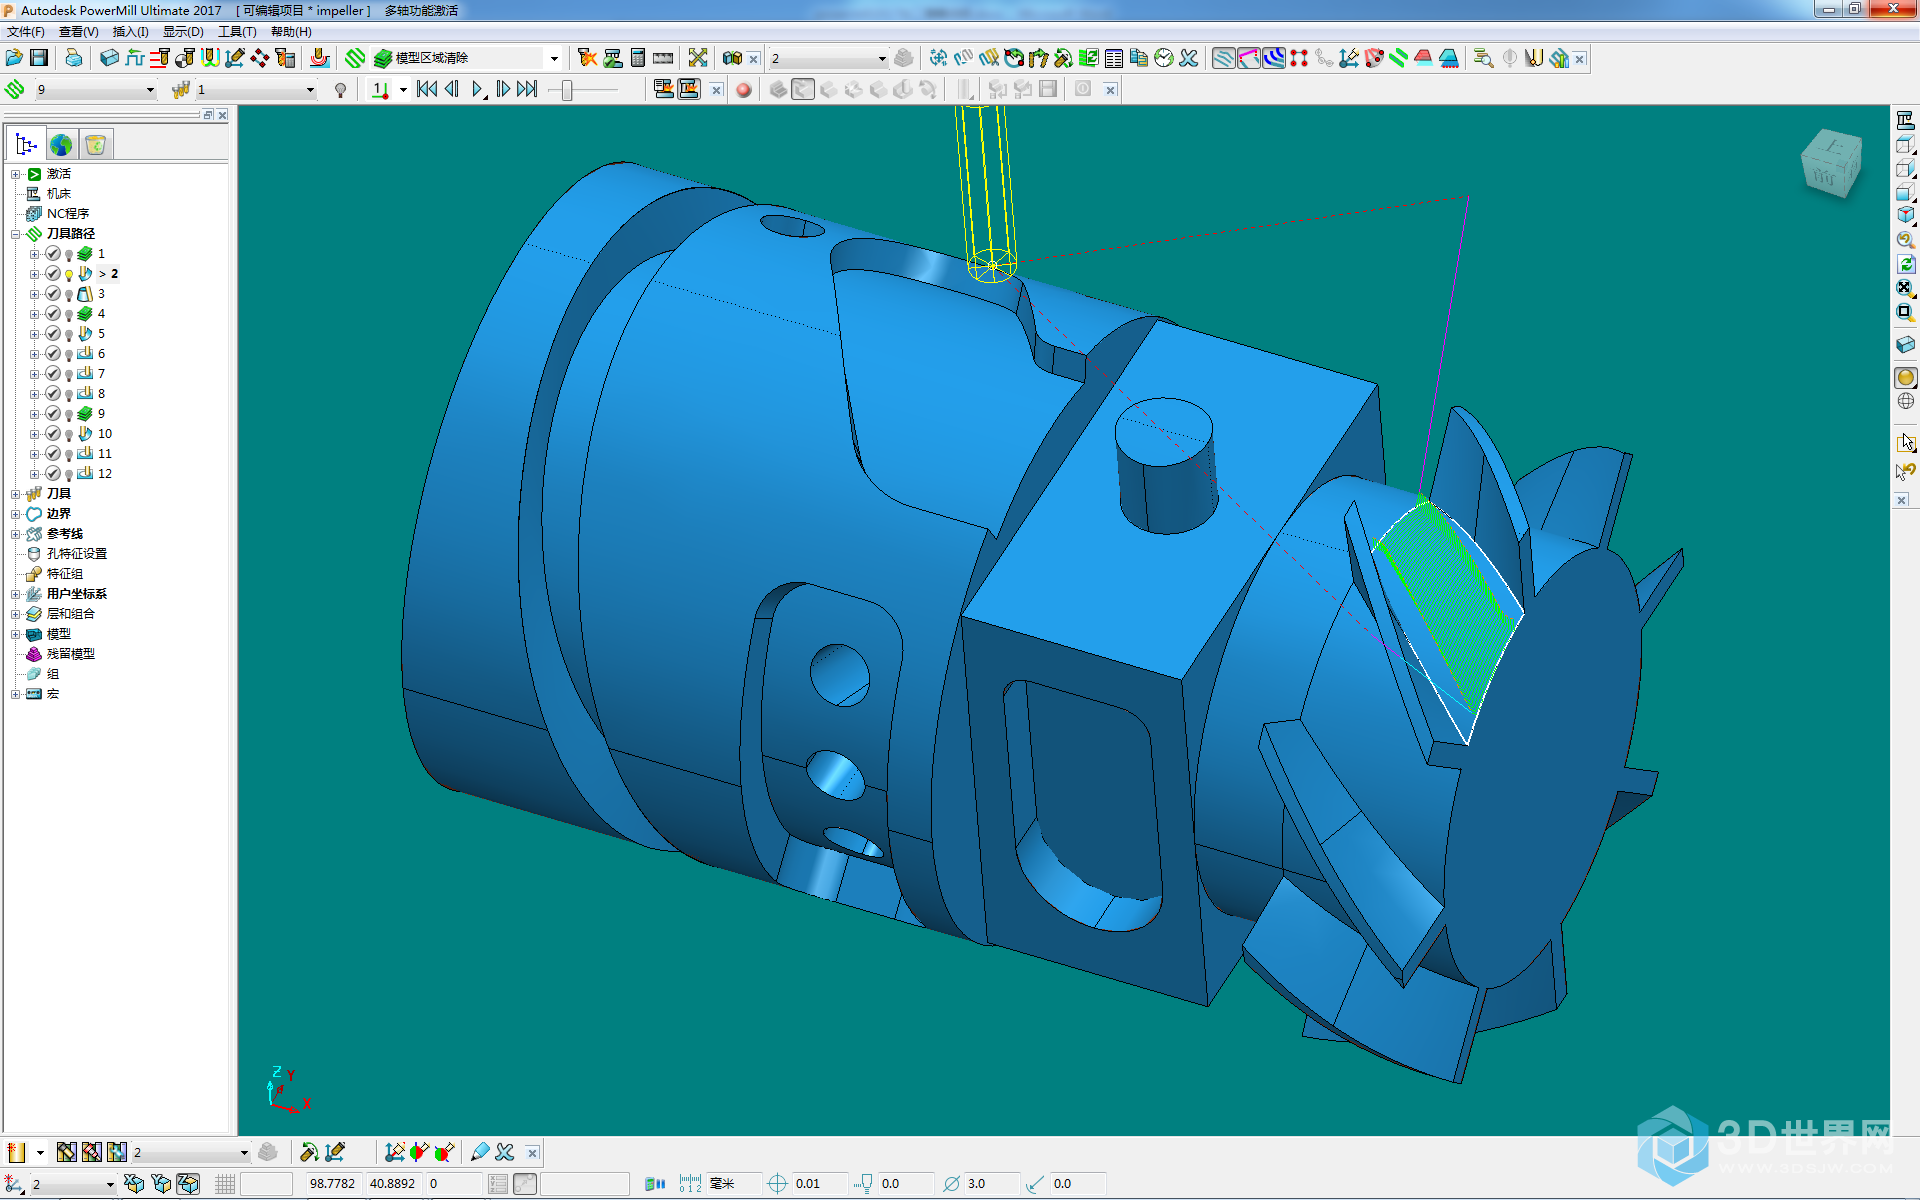This screenshot has width=1920, height=1200.
Task: Expand the 用户坐标系 tree node
Action: [15, 594]
